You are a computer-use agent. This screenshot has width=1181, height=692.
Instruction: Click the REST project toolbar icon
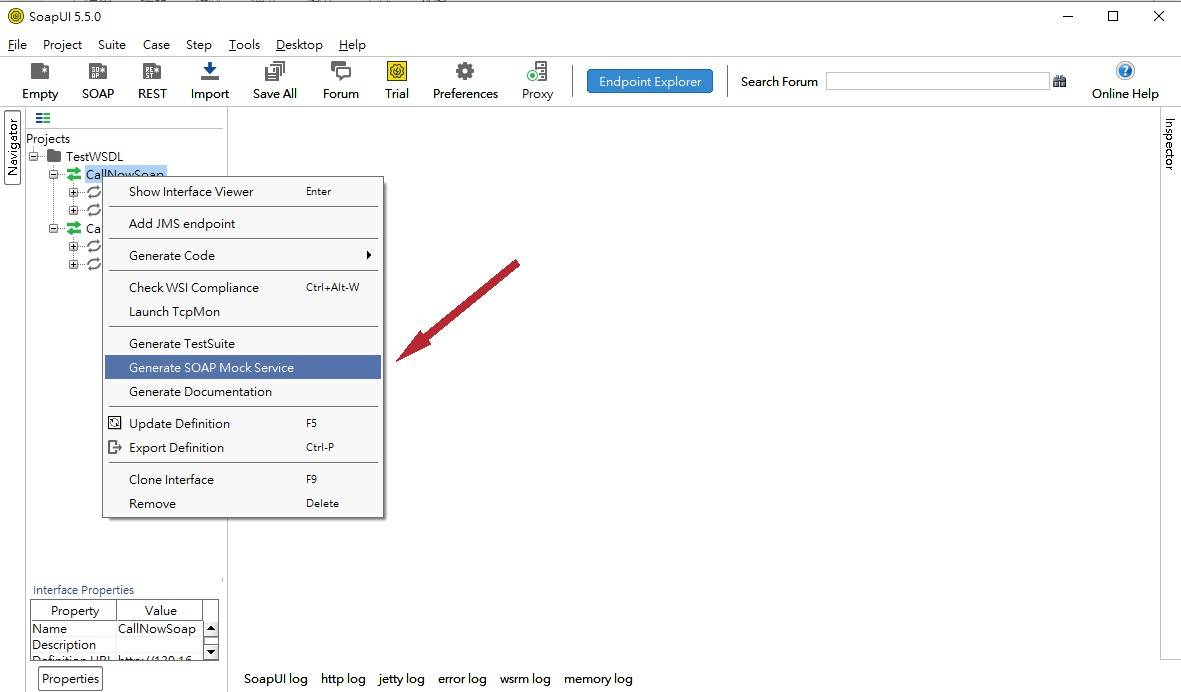[152, 72]
